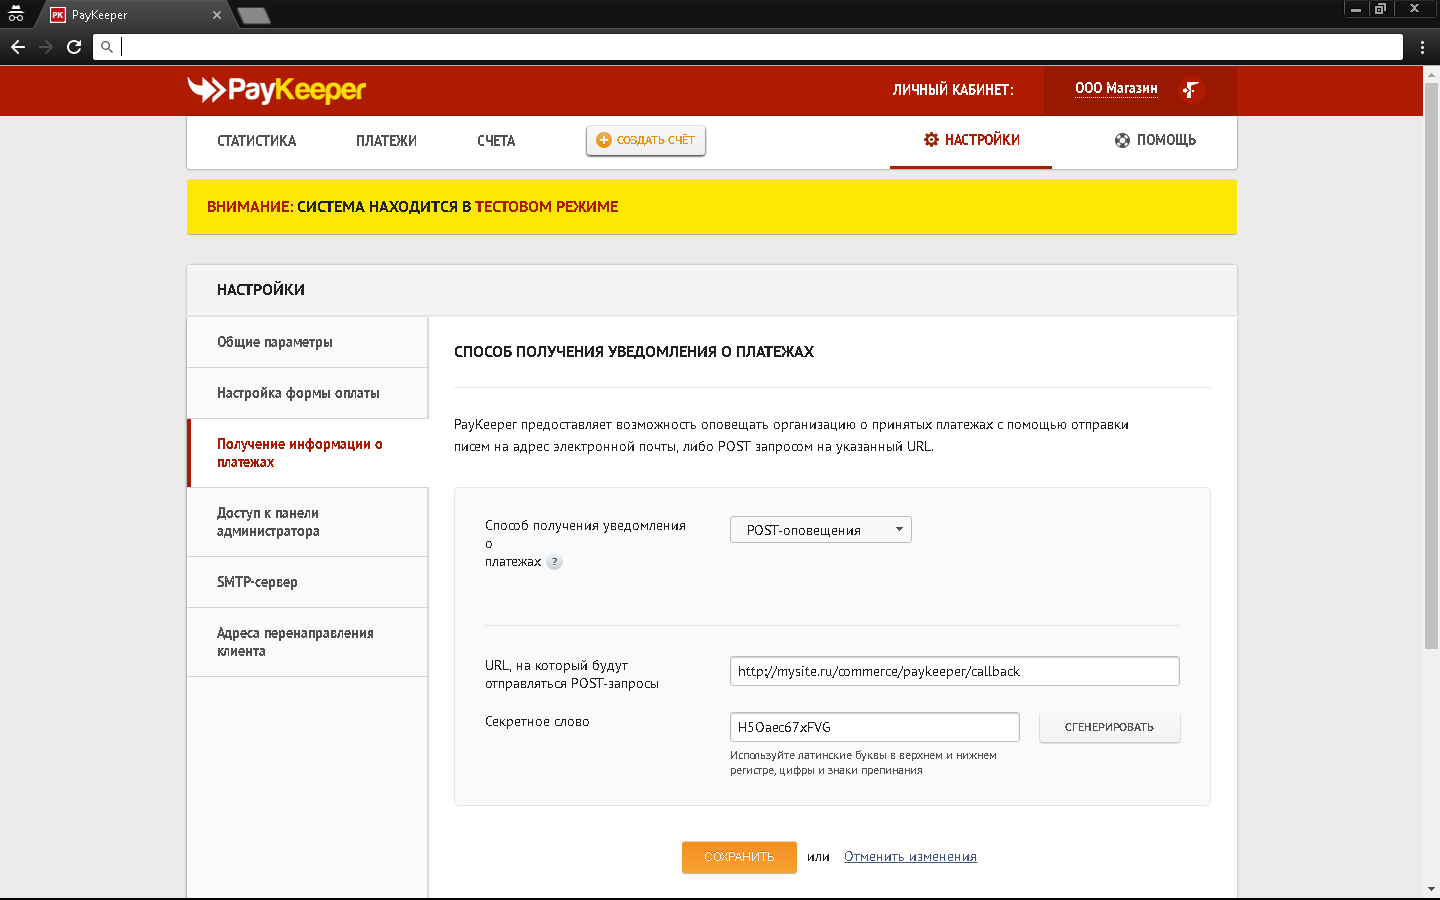Screen dimensions: 1440x900
Task: Open the Статистика tab
Action: [x=256, y=141]
